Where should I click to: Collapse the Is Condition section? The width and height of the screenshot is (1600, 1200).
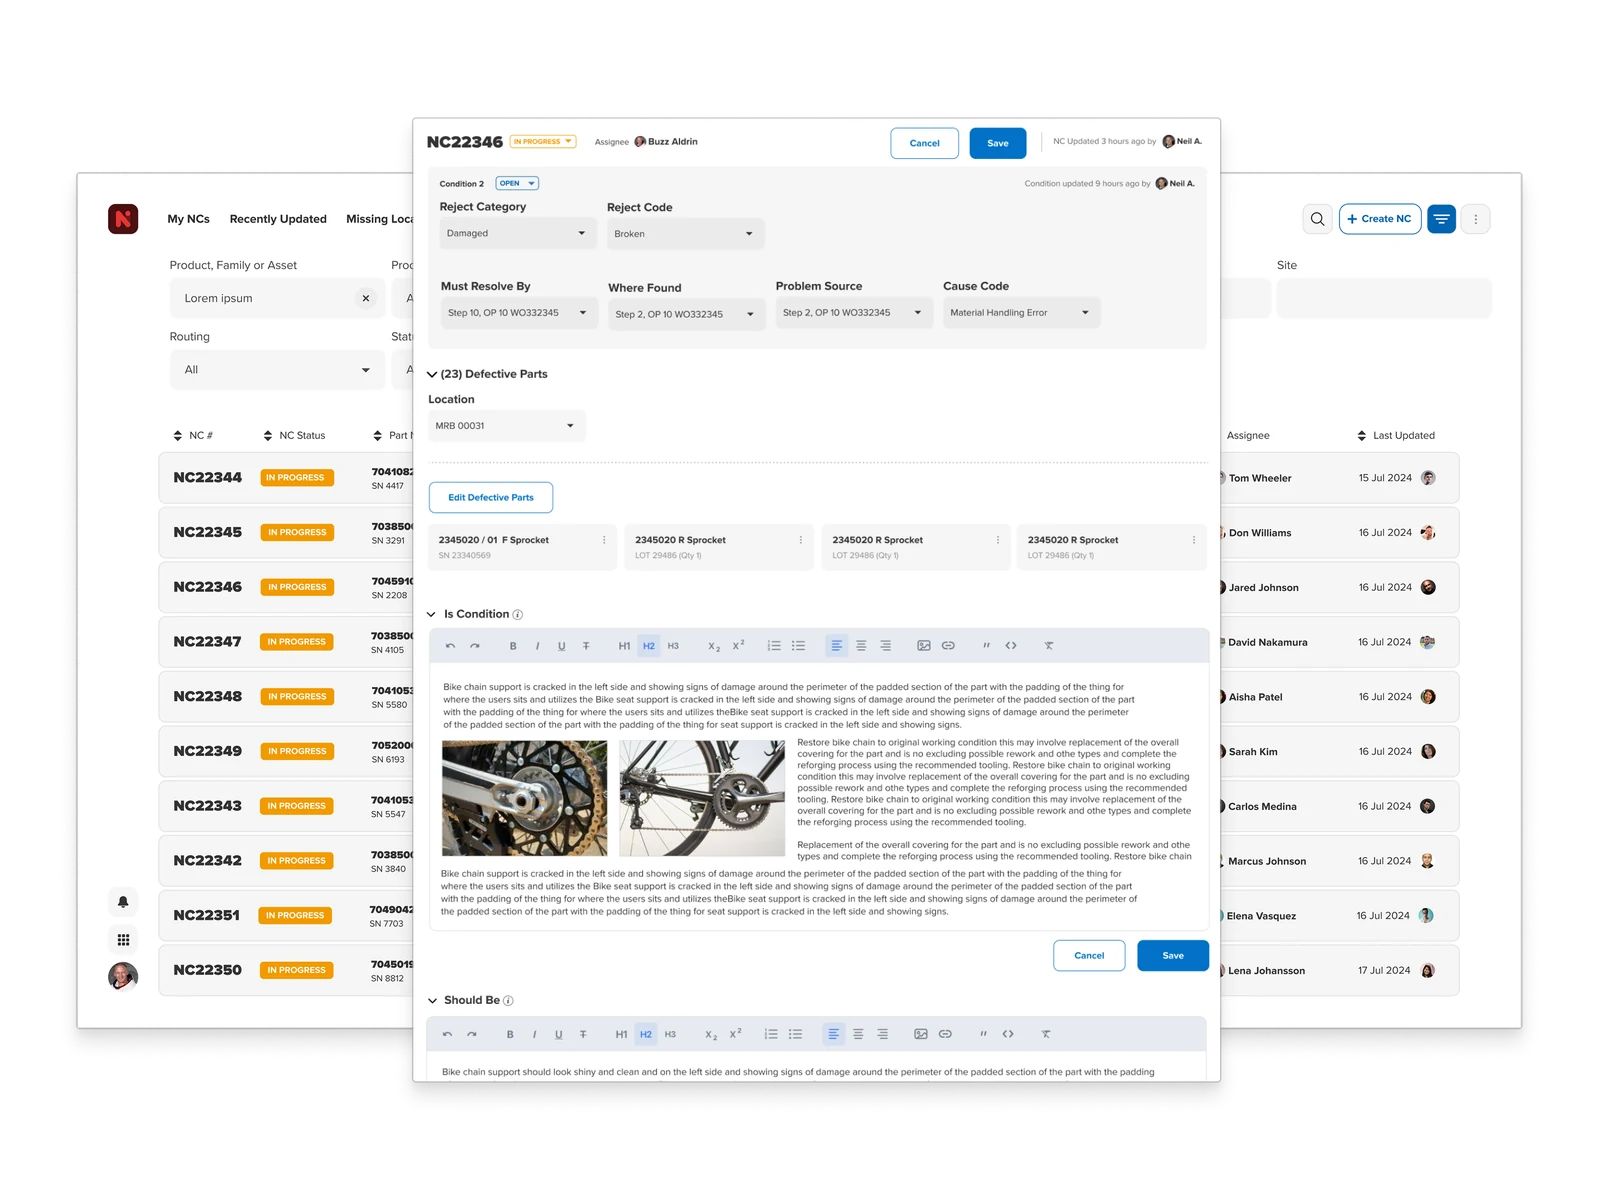(432, 615)
